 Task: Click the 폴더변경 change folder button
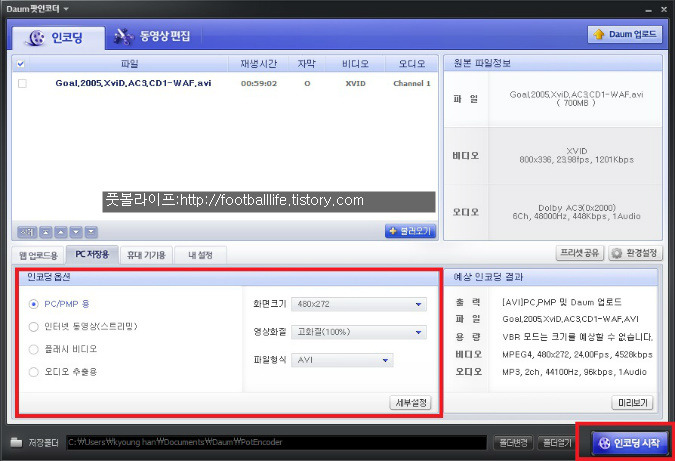513,442
